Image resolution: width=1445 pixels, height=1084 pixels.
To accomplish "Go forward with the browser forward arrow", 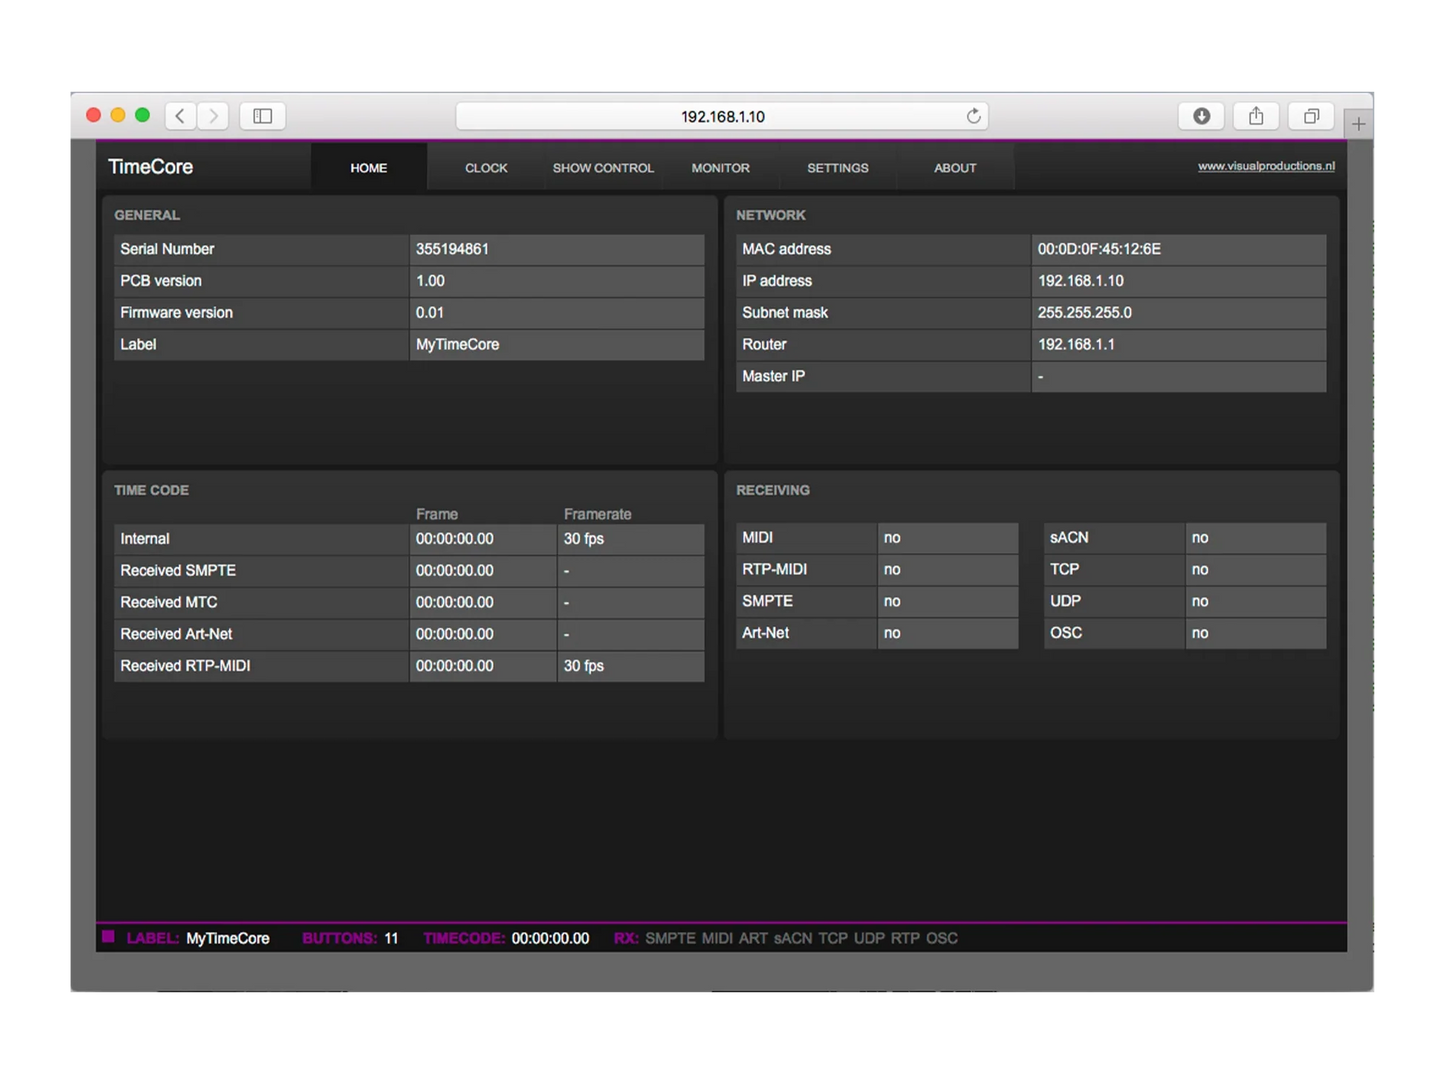I will (x=213, y=116).
